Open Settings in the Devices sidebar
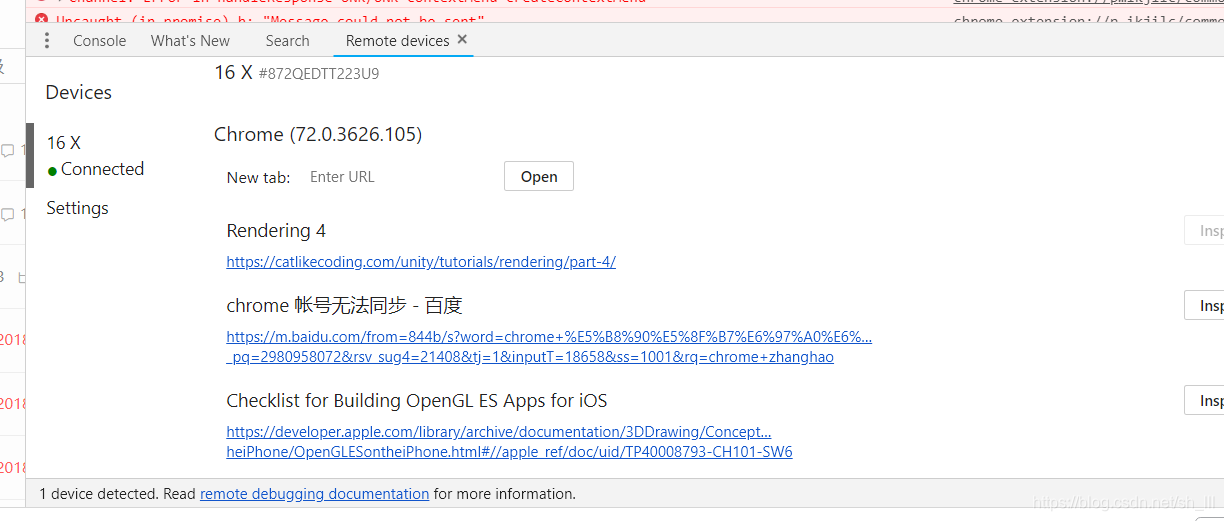 coord(77,208)
